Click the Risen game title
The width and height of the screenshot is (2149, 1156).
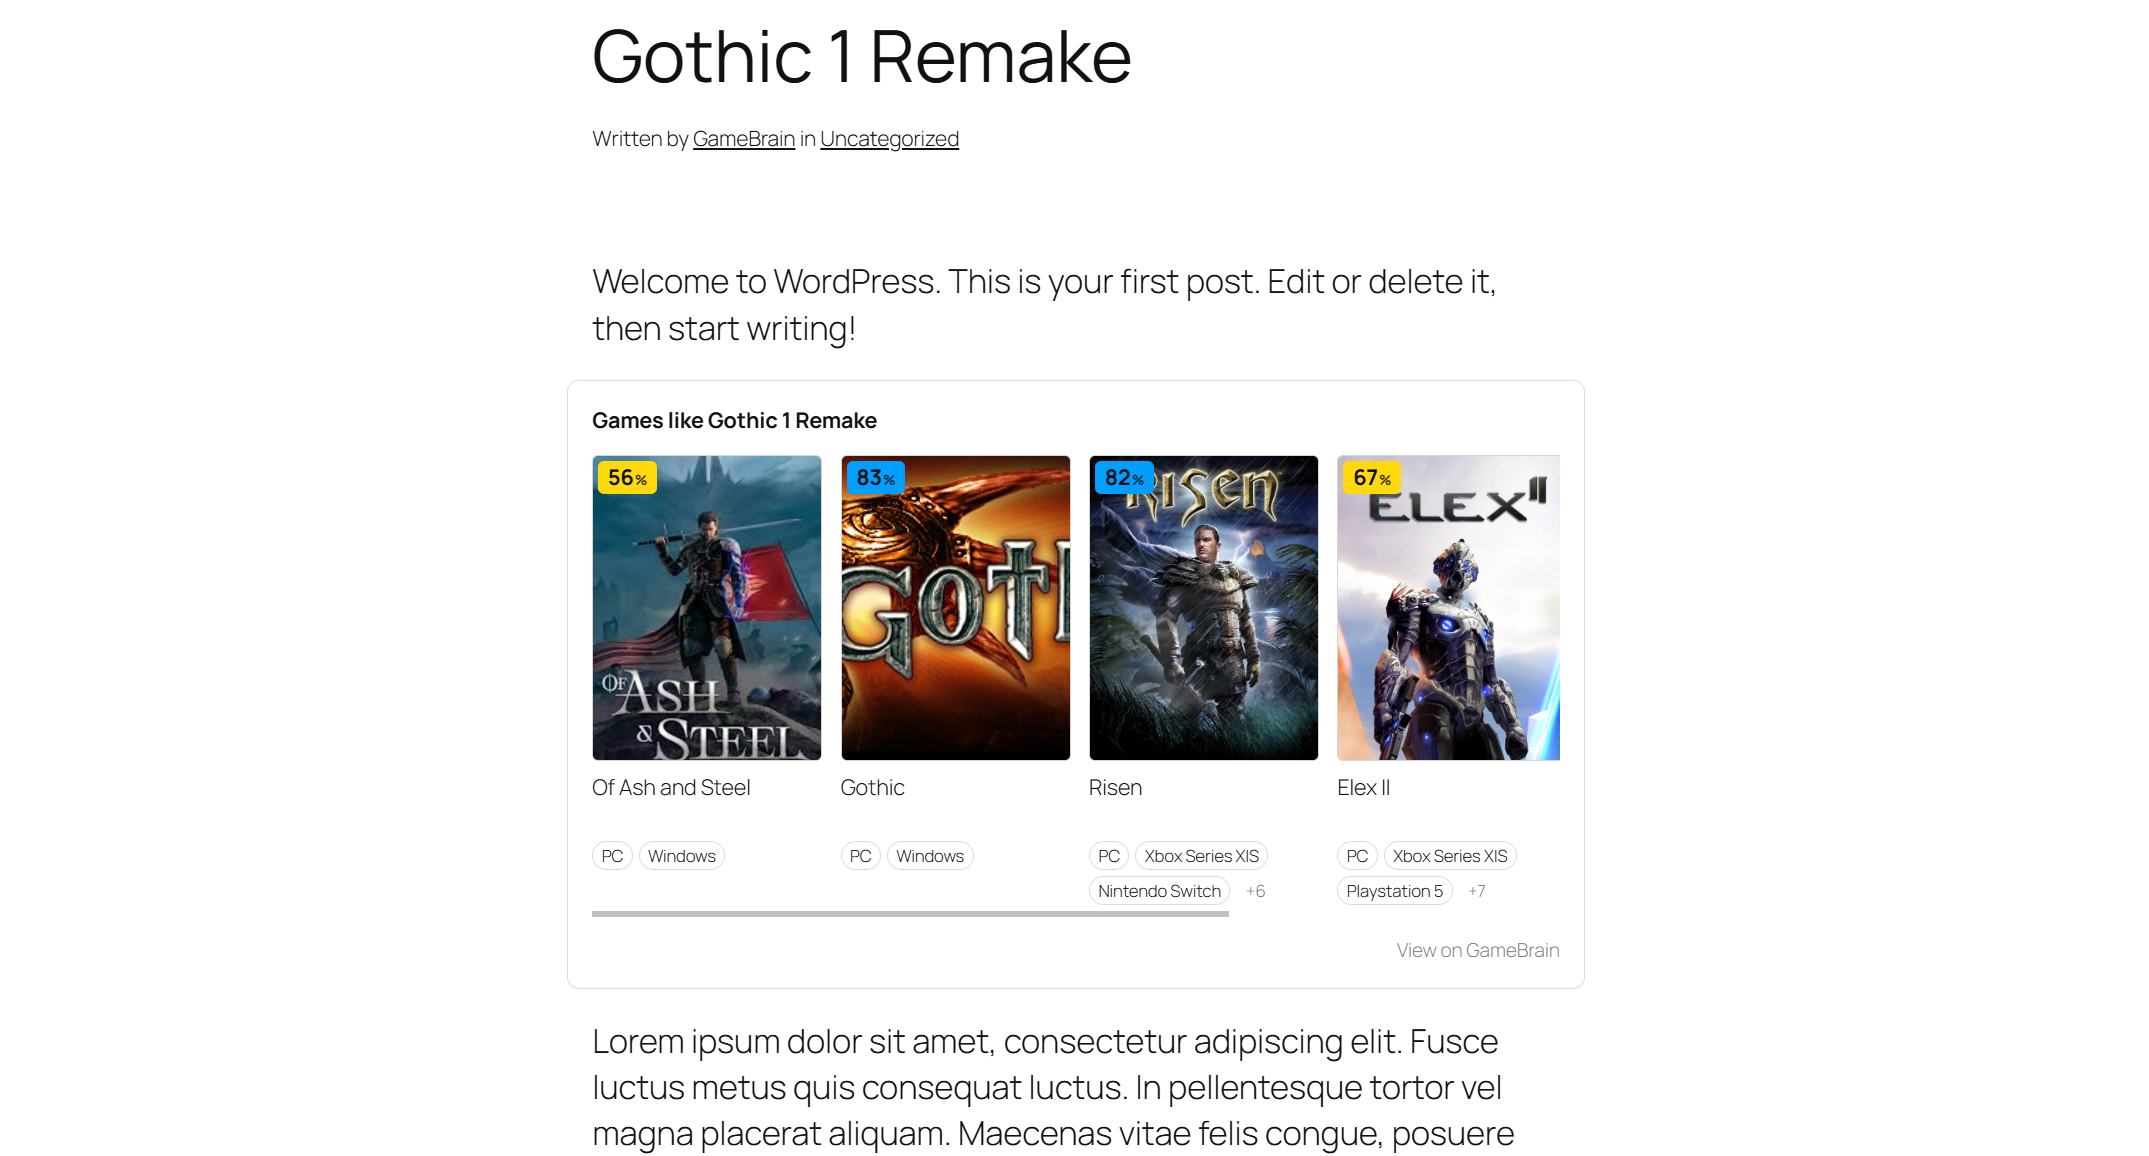pyautogui.click(x=1115, y=788)
